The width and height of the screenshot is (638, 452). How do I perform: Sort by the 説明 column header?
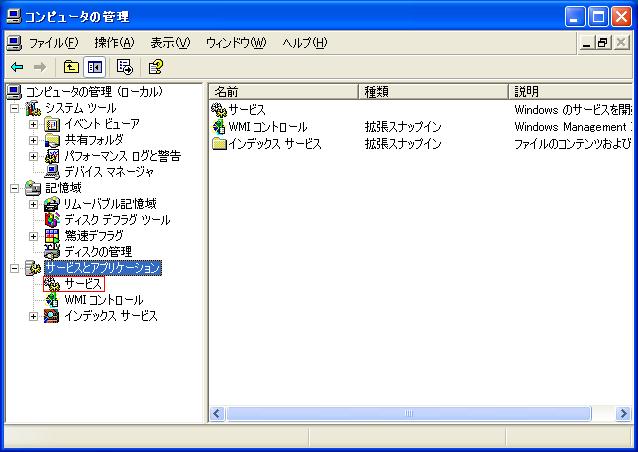[x=571, y=92]
